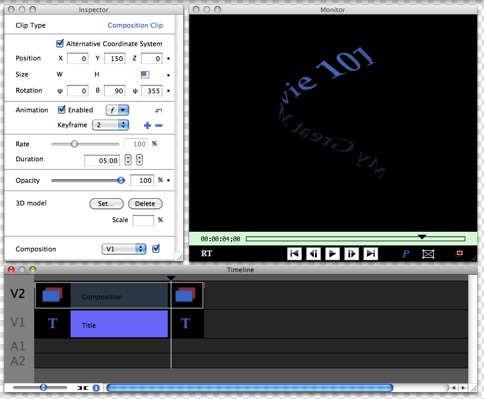Click the crossed-box icon in Monitor
This screenshot has height=399, width=484.
(x=428, y=254)
